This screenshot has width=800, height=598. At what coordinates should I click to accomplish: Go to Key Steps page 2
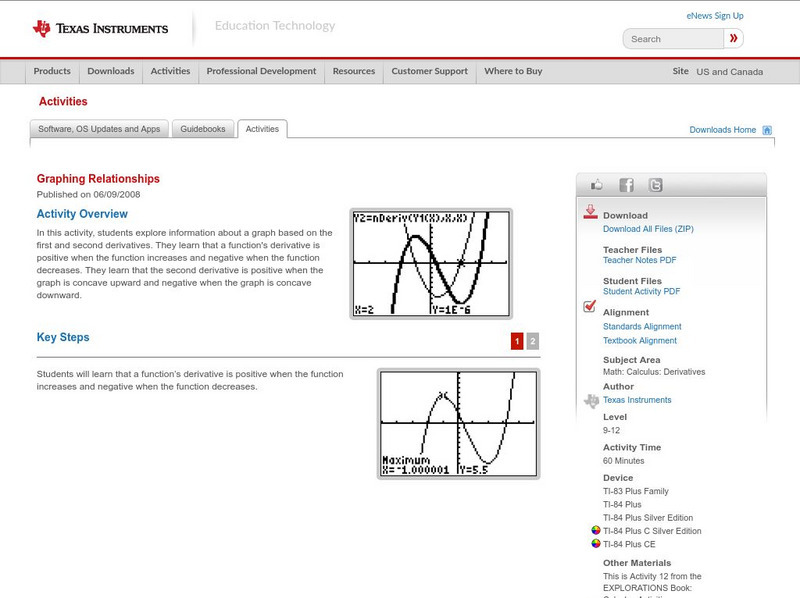pos(532,341)
